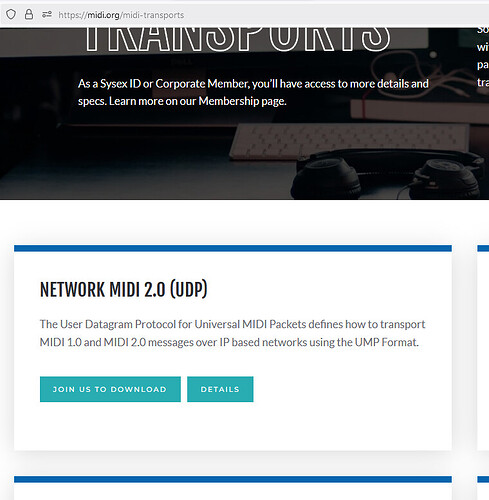The width and height of the screenshot is (489, 500).
Task: Click the MIDI 1.0 and MIDI 2.0 description line
Action: [229, 342]
